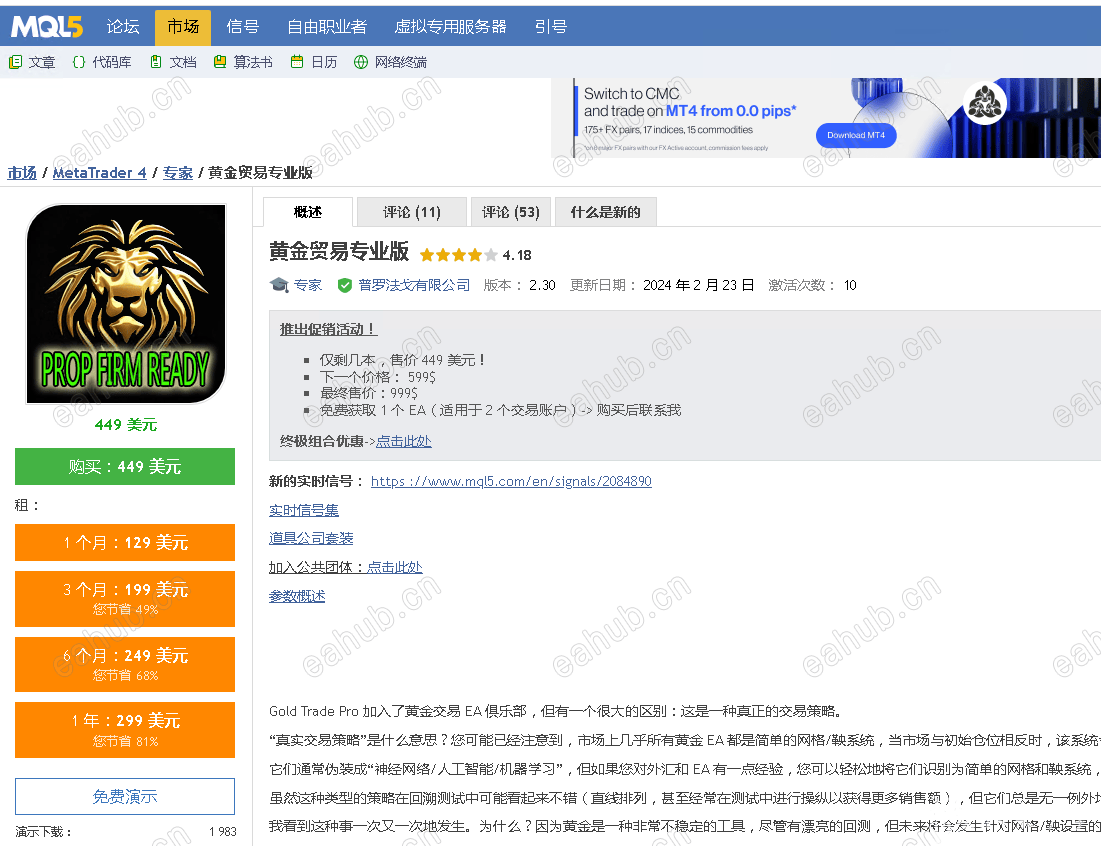Click the 购买：449 美元 button
Viewport: 1101px width, 846px height.
coord(124,466)
